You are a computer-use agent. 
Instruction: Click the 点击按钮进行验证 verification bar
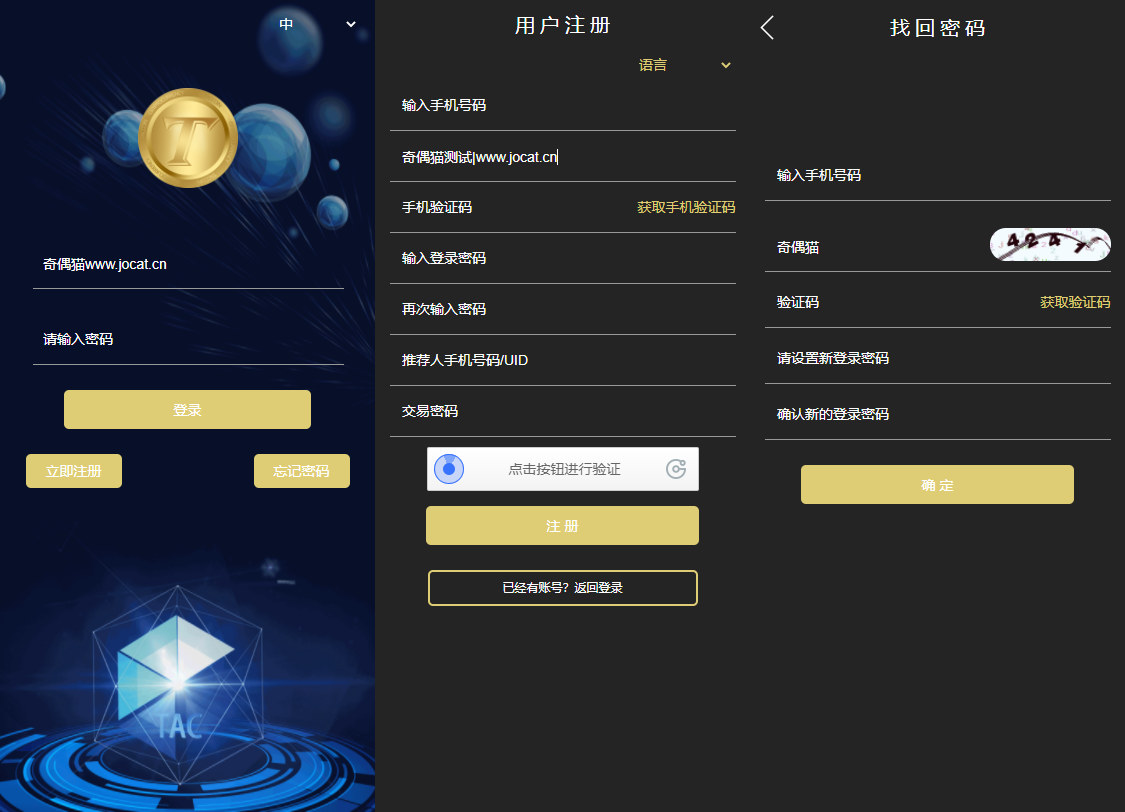pos(562,469)
